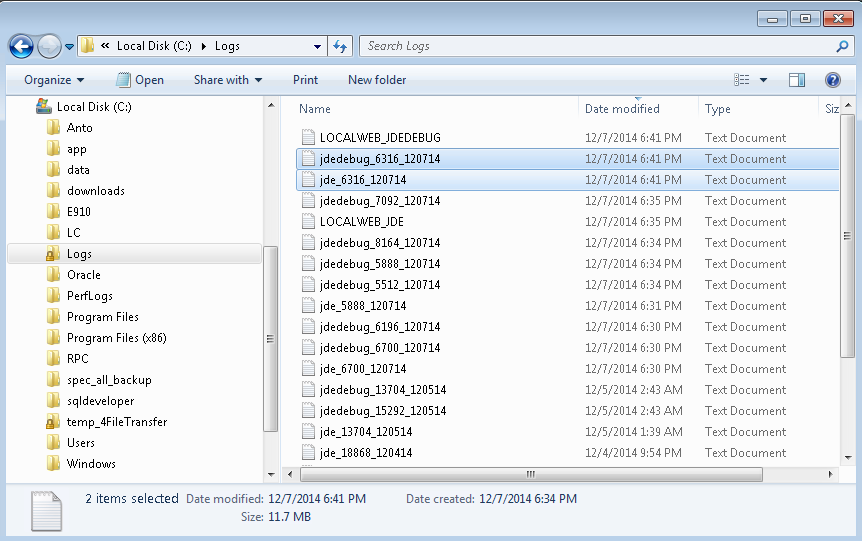Open the Users folder in tree
The image size is (862, 541).
(x=80, y=443)
